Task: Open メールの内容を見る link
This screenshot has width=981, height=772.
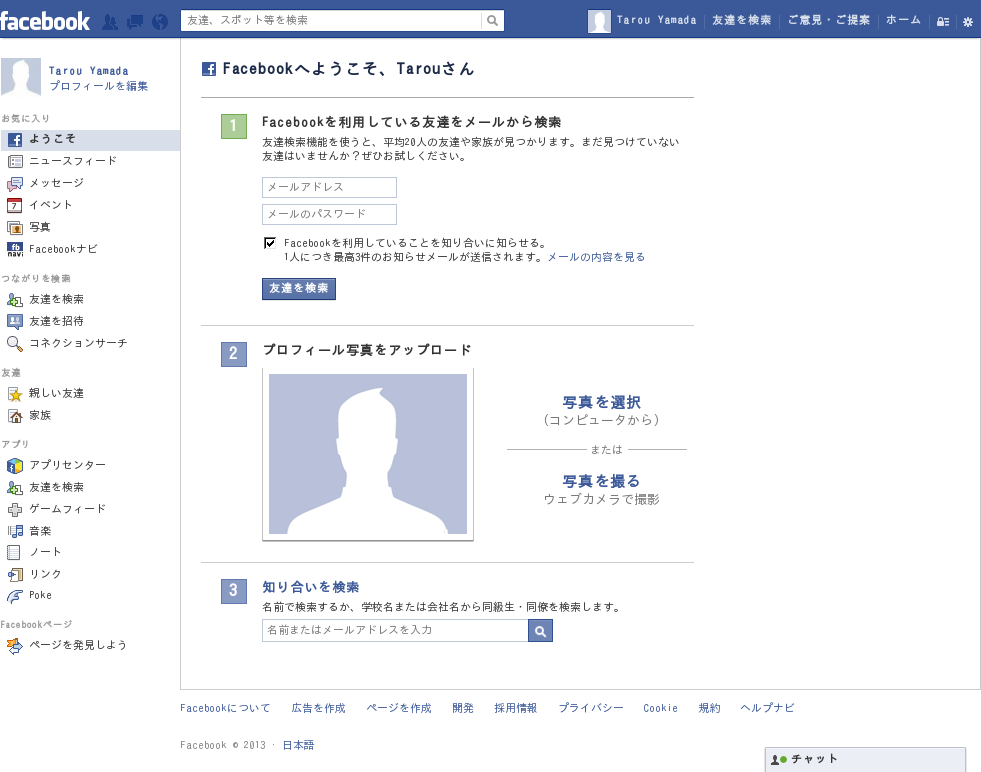Action: [x=596, y=257]
